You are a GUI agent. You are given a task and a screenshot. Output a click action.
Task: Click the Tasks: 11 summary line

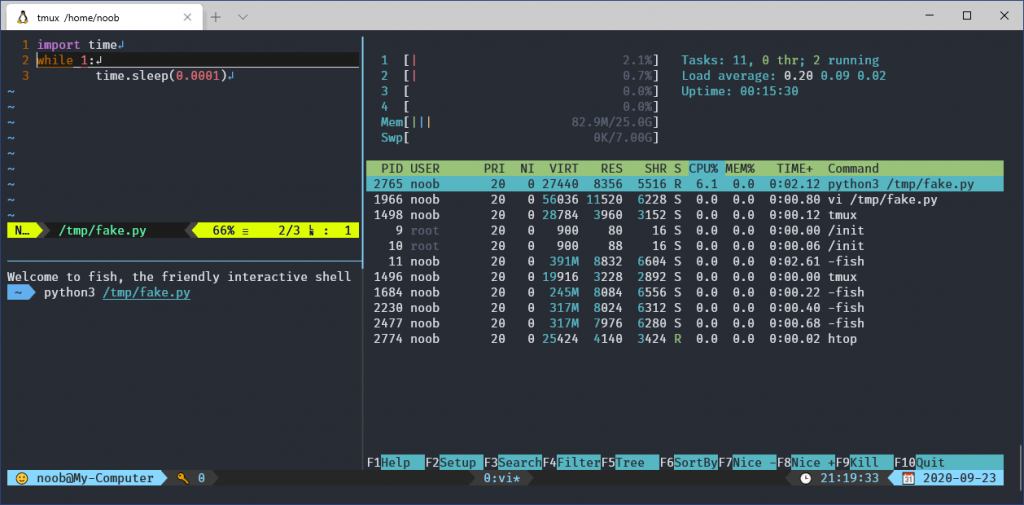coord(780,61)
